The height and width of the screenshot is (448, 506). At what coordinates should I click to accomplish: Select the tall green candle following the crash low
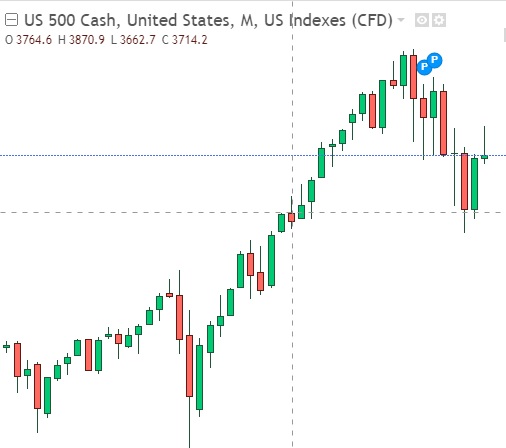pyautogui.click(x=199, y=377)
